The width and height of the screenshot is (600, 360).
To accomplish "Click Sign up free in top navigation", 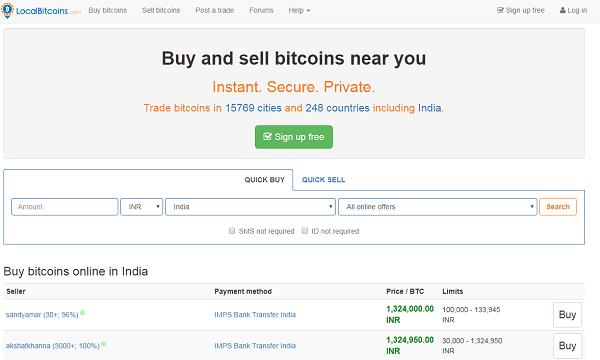I will point(521,10).
